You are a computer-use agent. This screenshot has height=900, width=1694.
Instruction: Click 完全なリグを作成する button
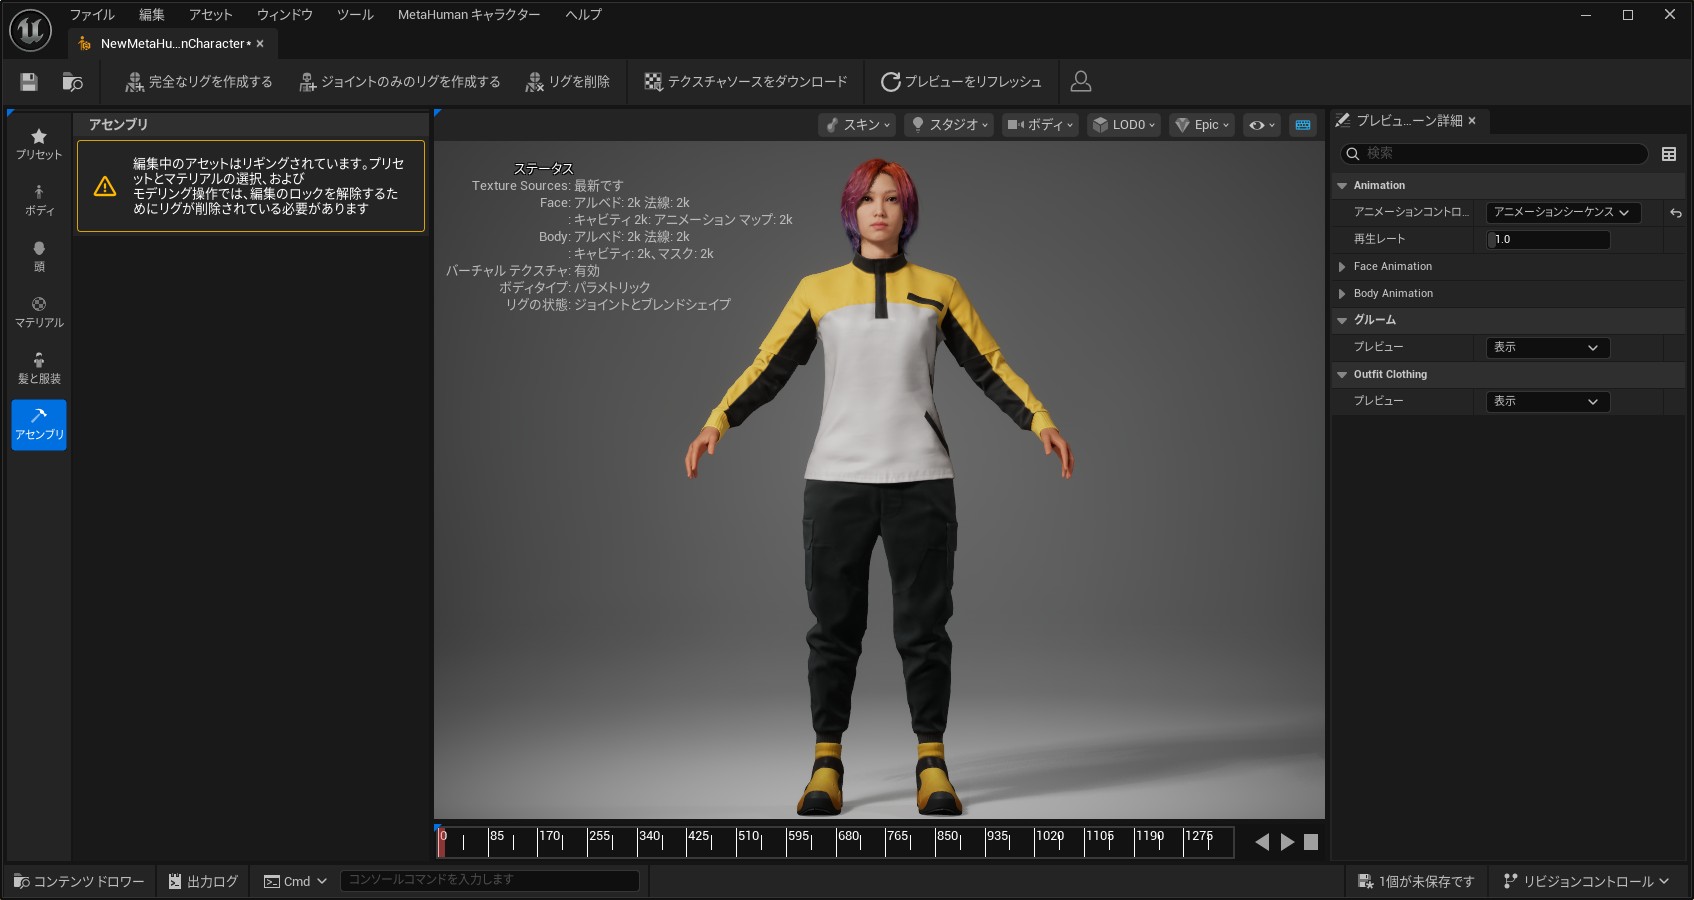(x=199, y=82)
